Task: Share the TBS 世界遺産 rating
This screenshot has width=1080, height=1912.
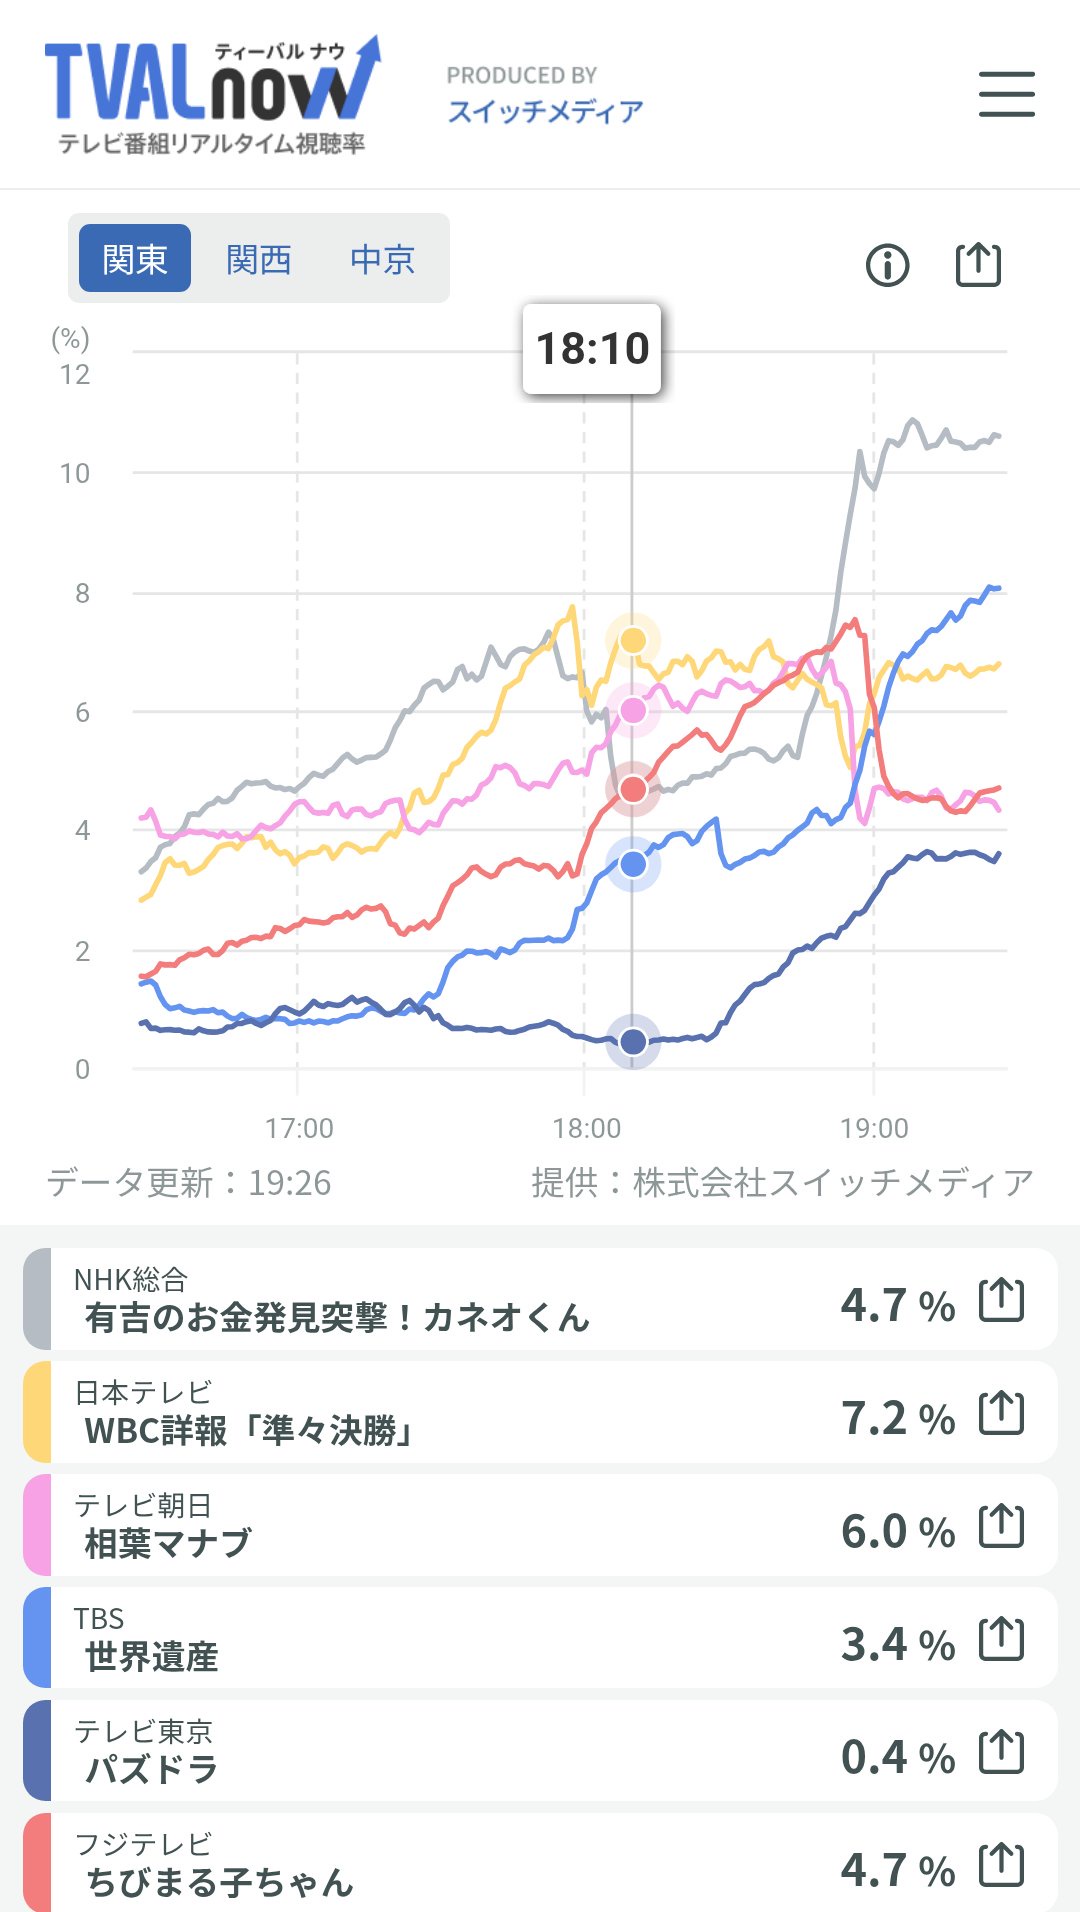Action: click(1001, 1639)
